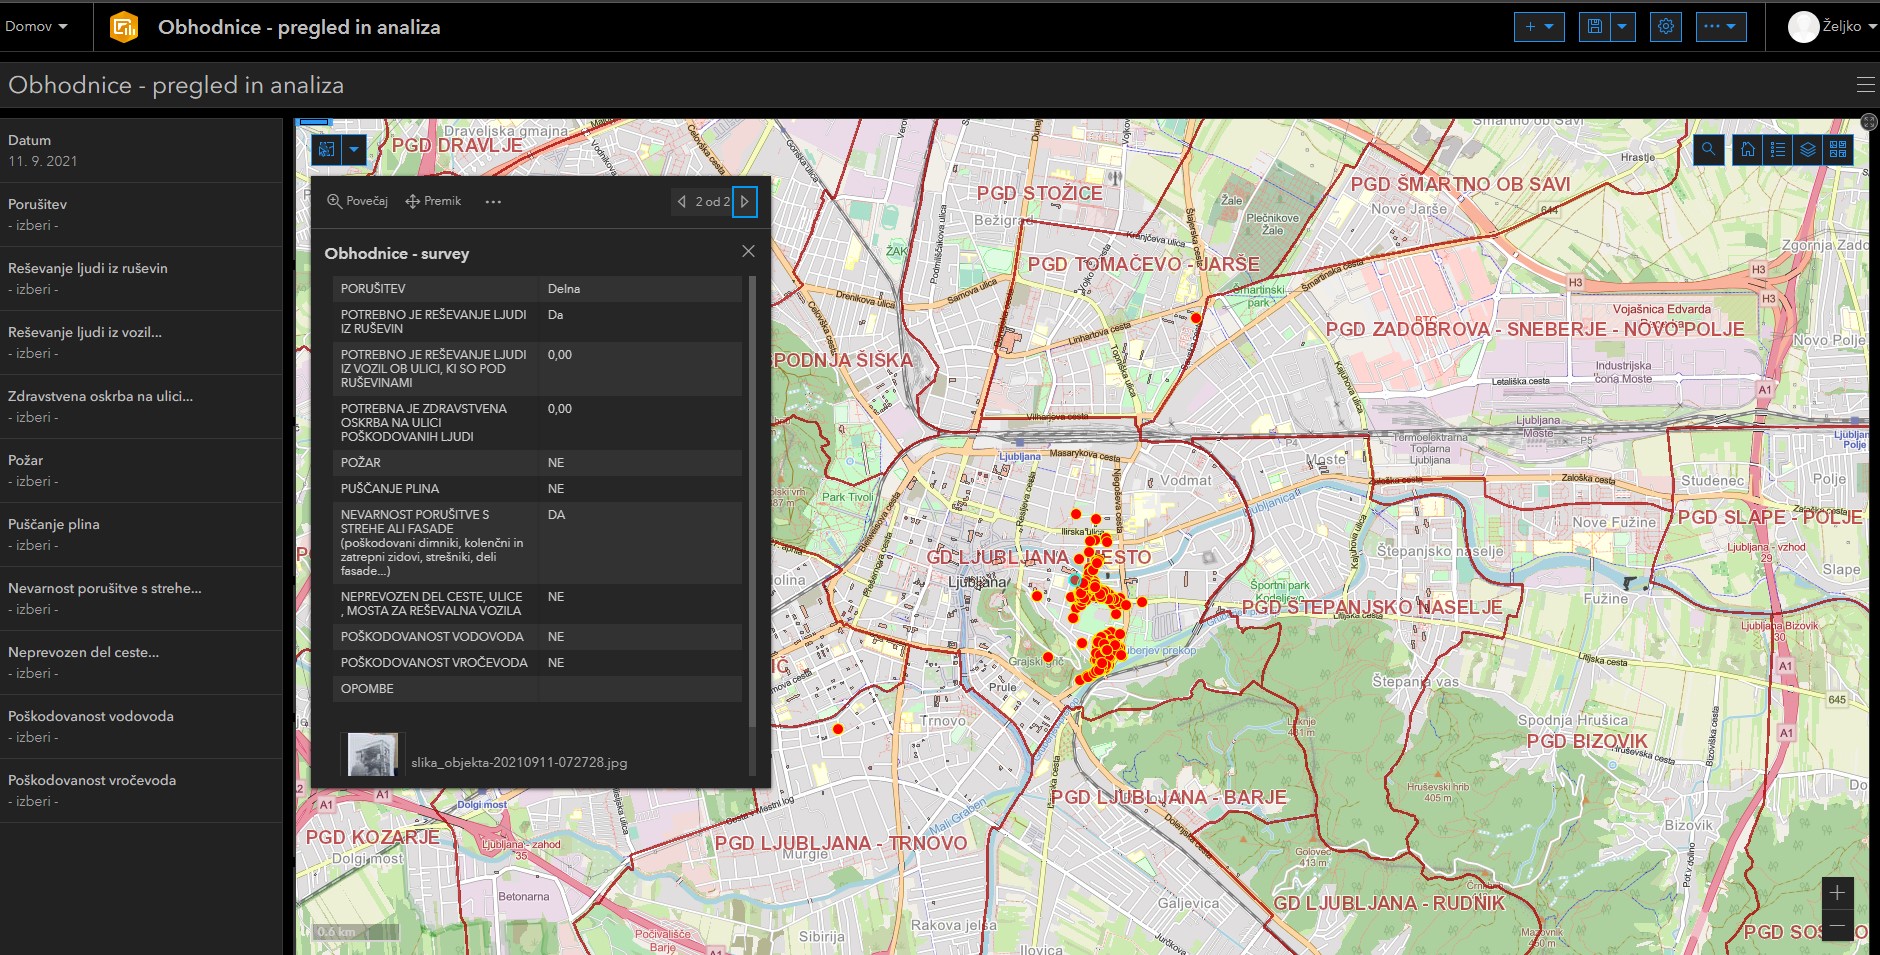Viewport: 1880px width, 955px height.
Task: Go to previous popup feature
Action: pos(682,202)
